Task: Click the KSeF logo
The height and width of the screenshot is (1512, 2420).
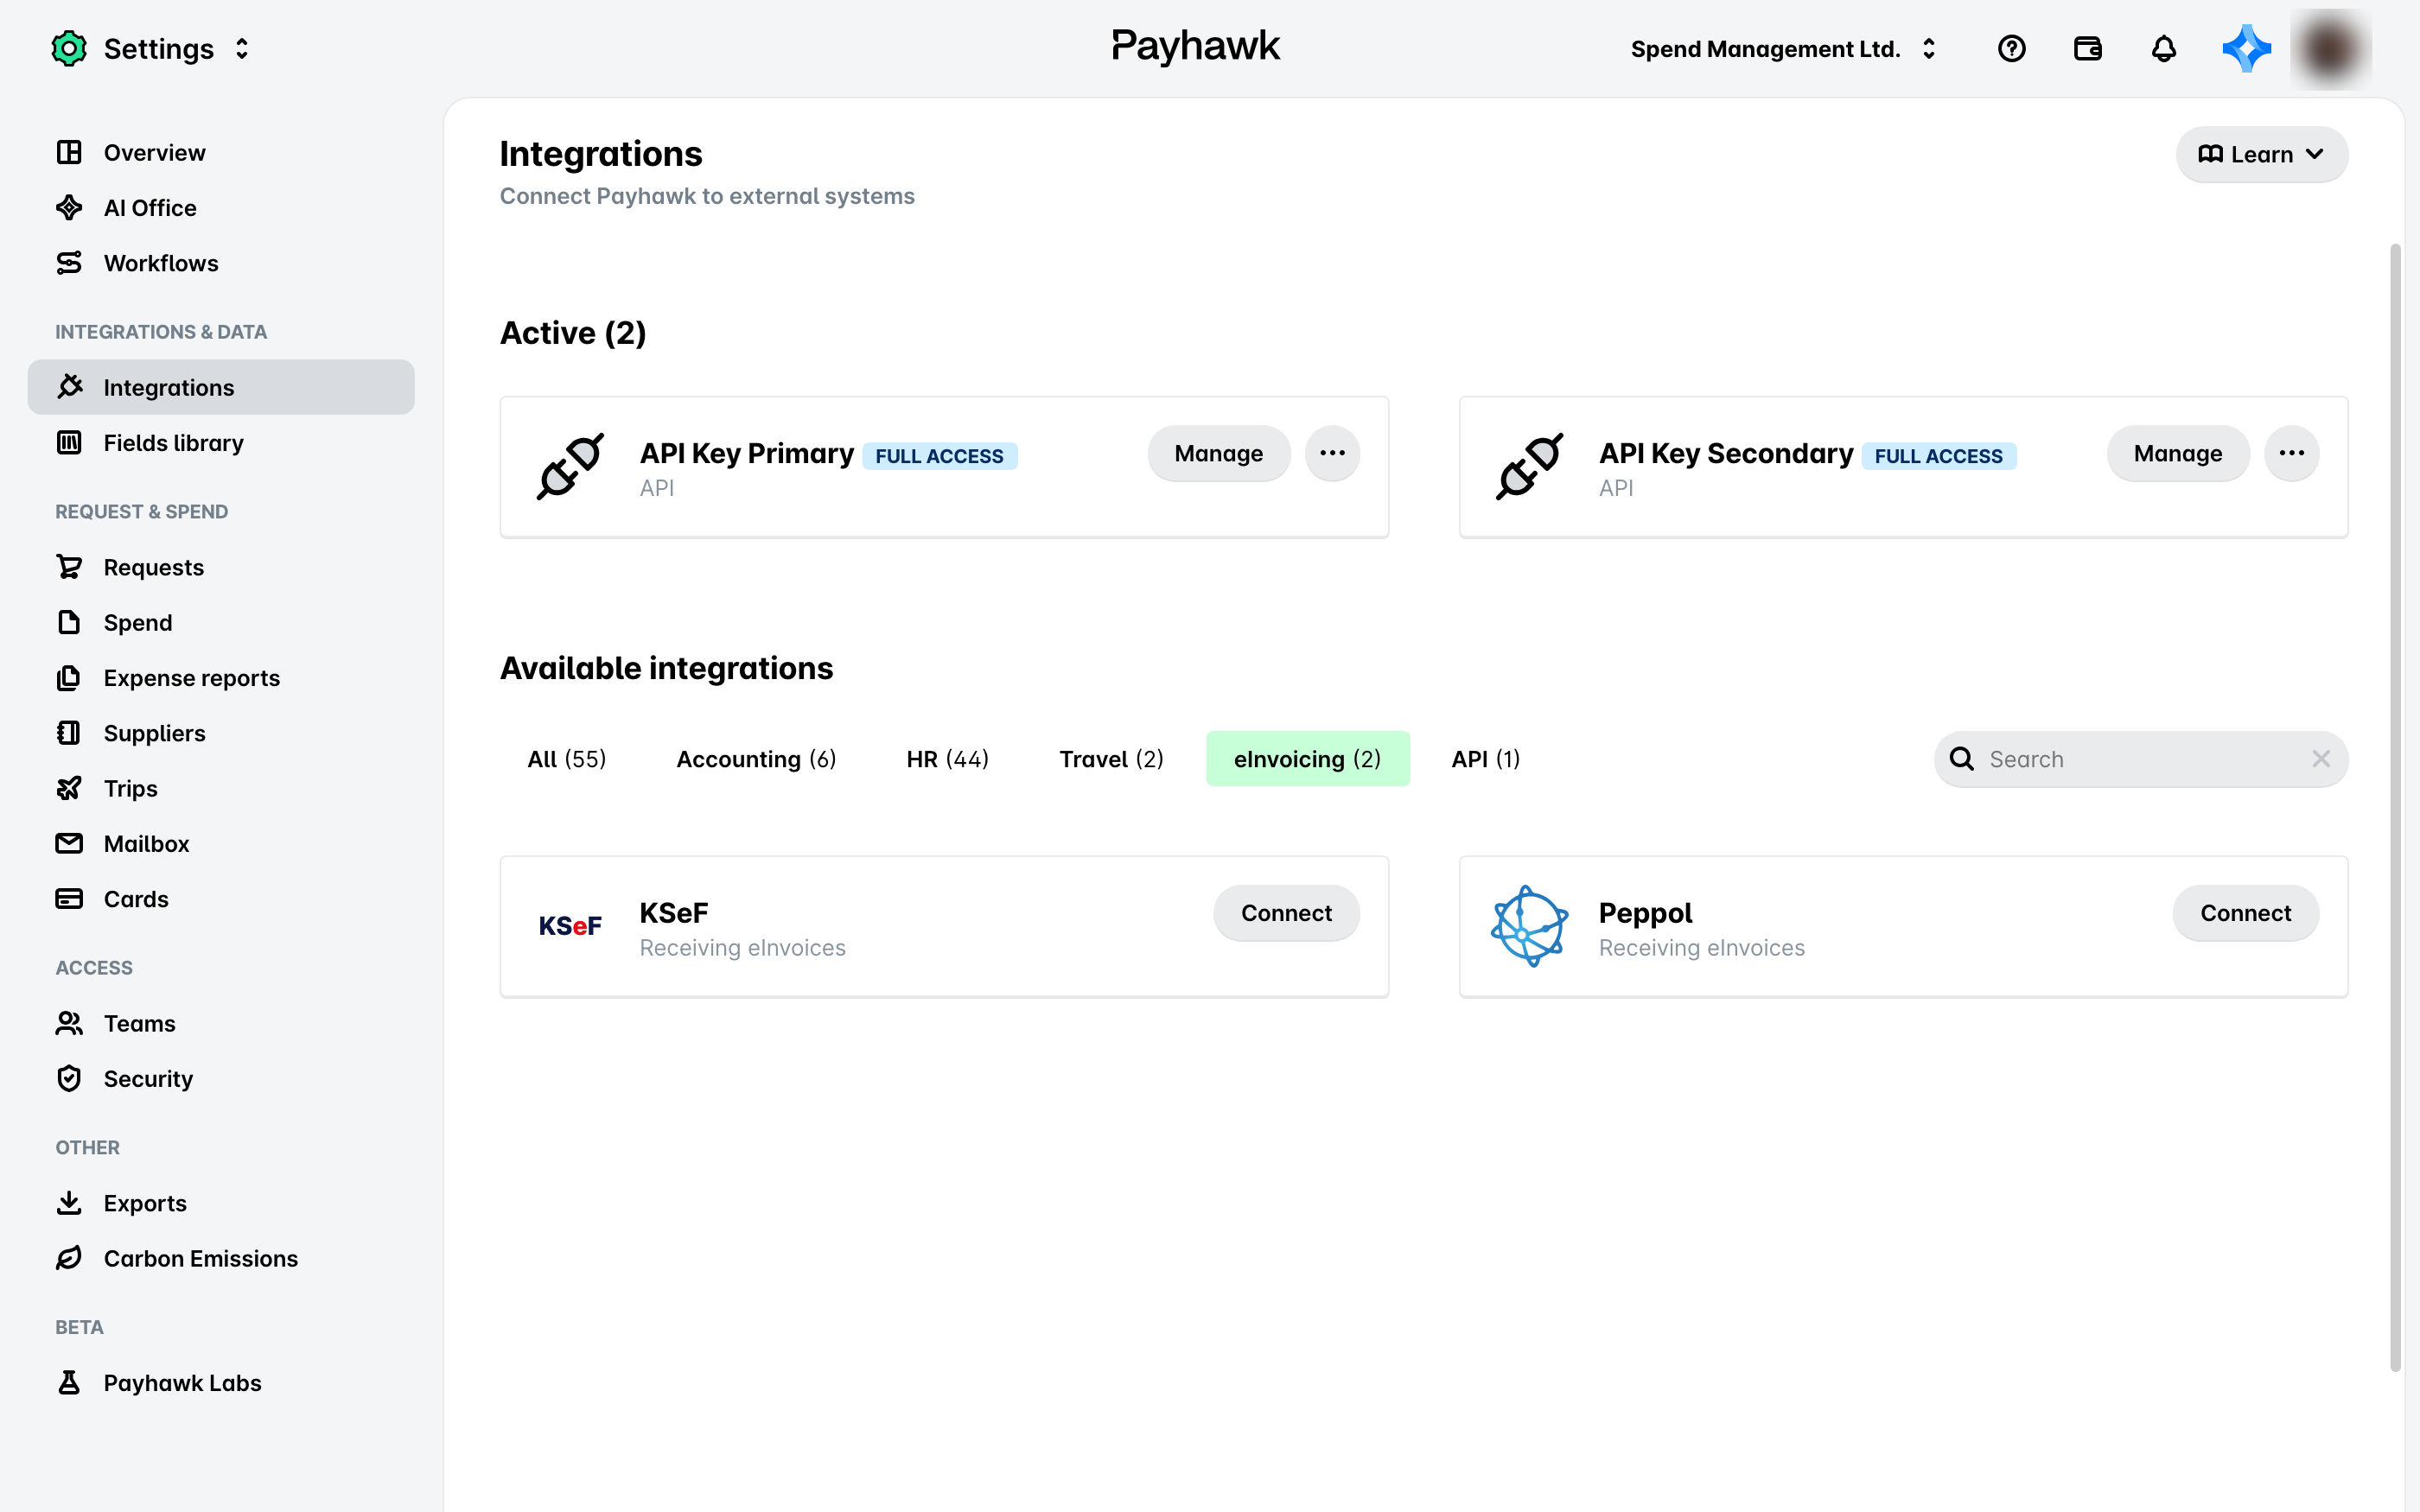Action: tap(570, 926)
